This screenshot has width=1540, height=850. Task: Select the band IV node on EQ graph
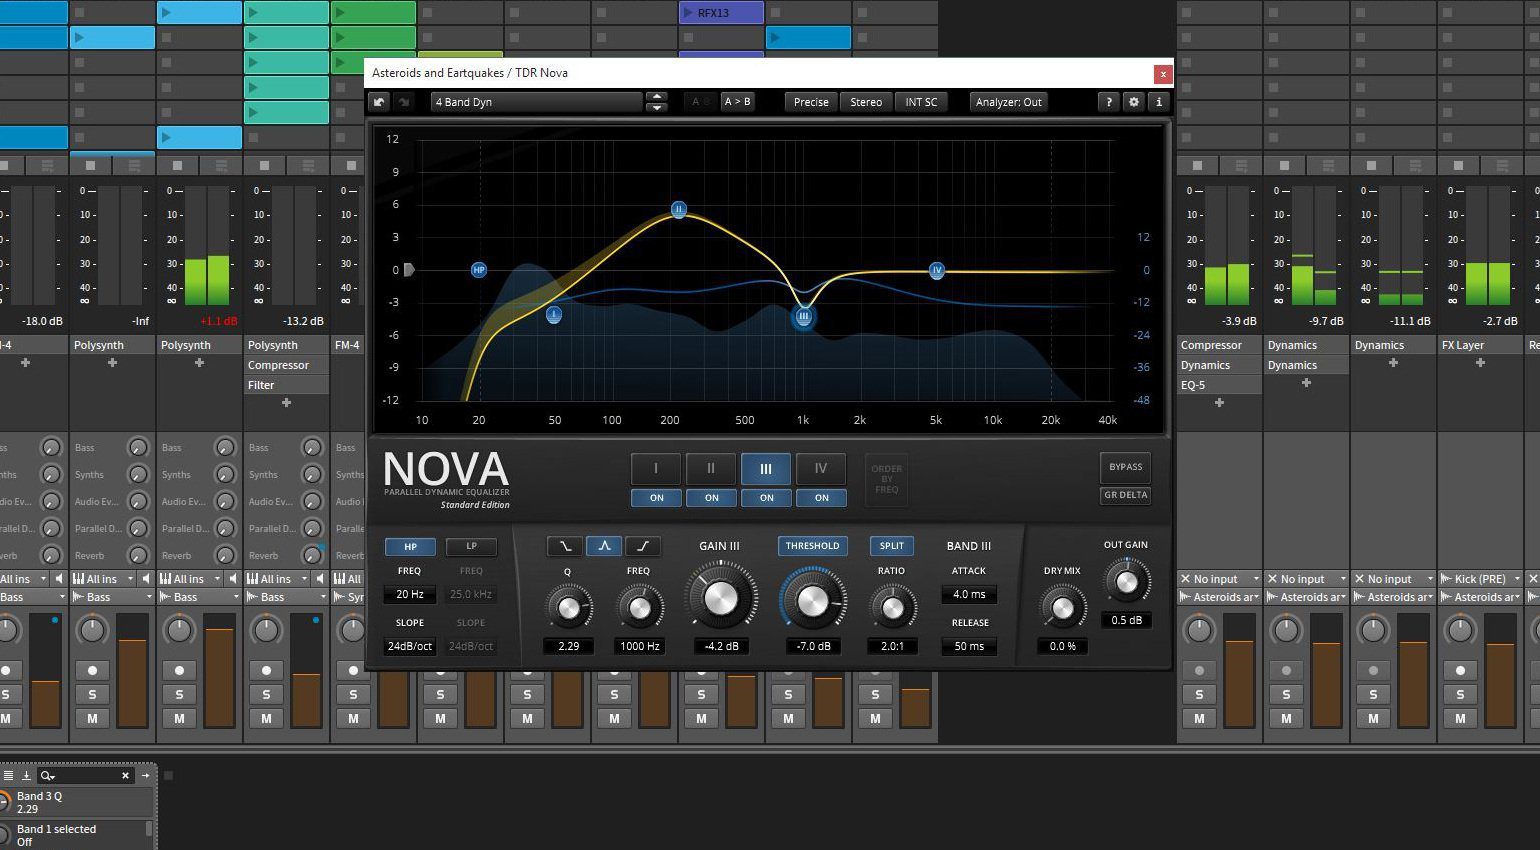tap(936, 270)
